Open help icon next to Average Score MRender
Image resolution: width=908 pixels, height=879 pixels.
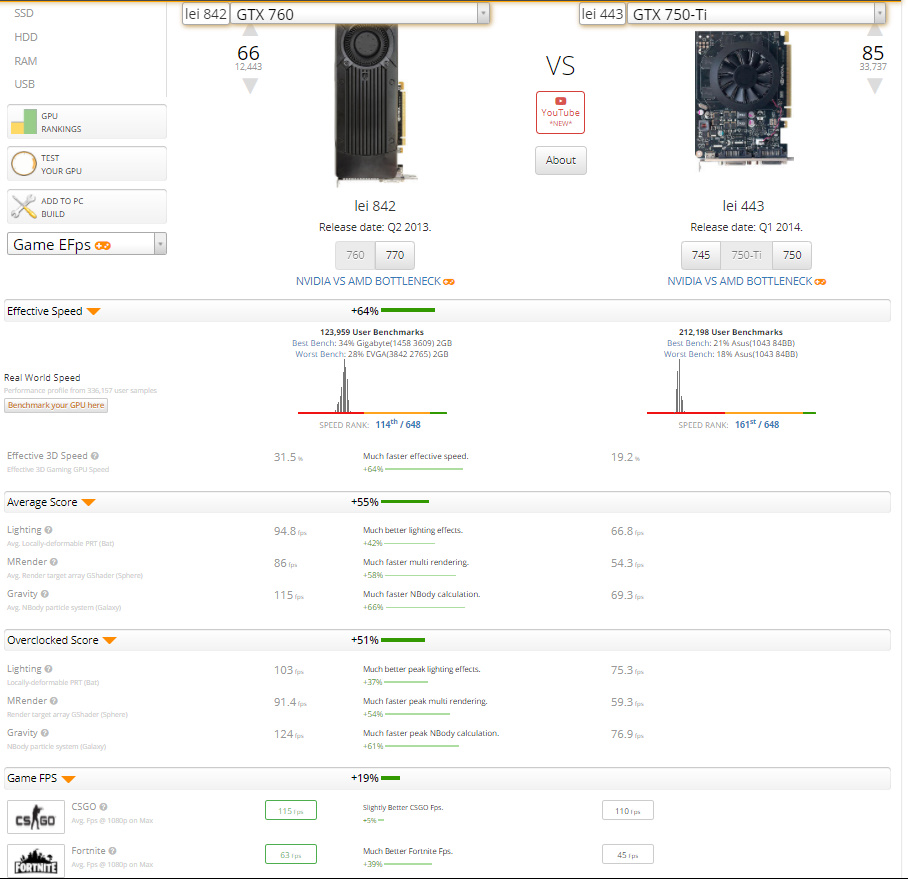tap(54, 562)
